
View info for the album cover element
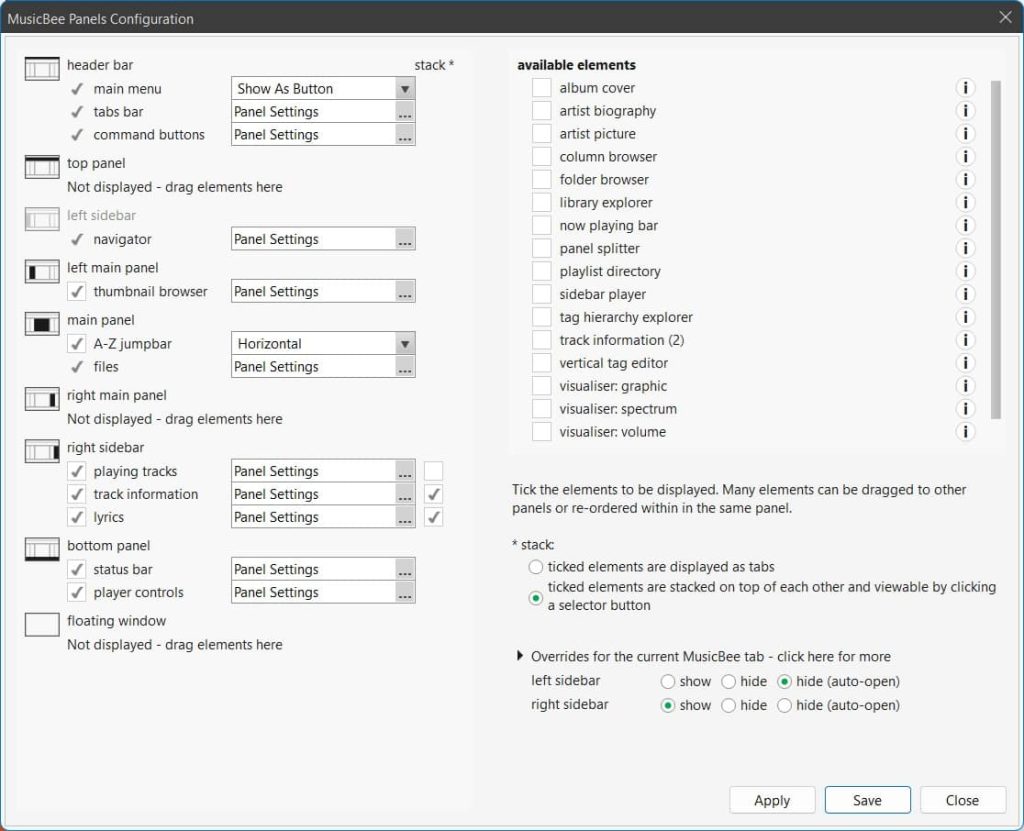[x=965, y=87]
